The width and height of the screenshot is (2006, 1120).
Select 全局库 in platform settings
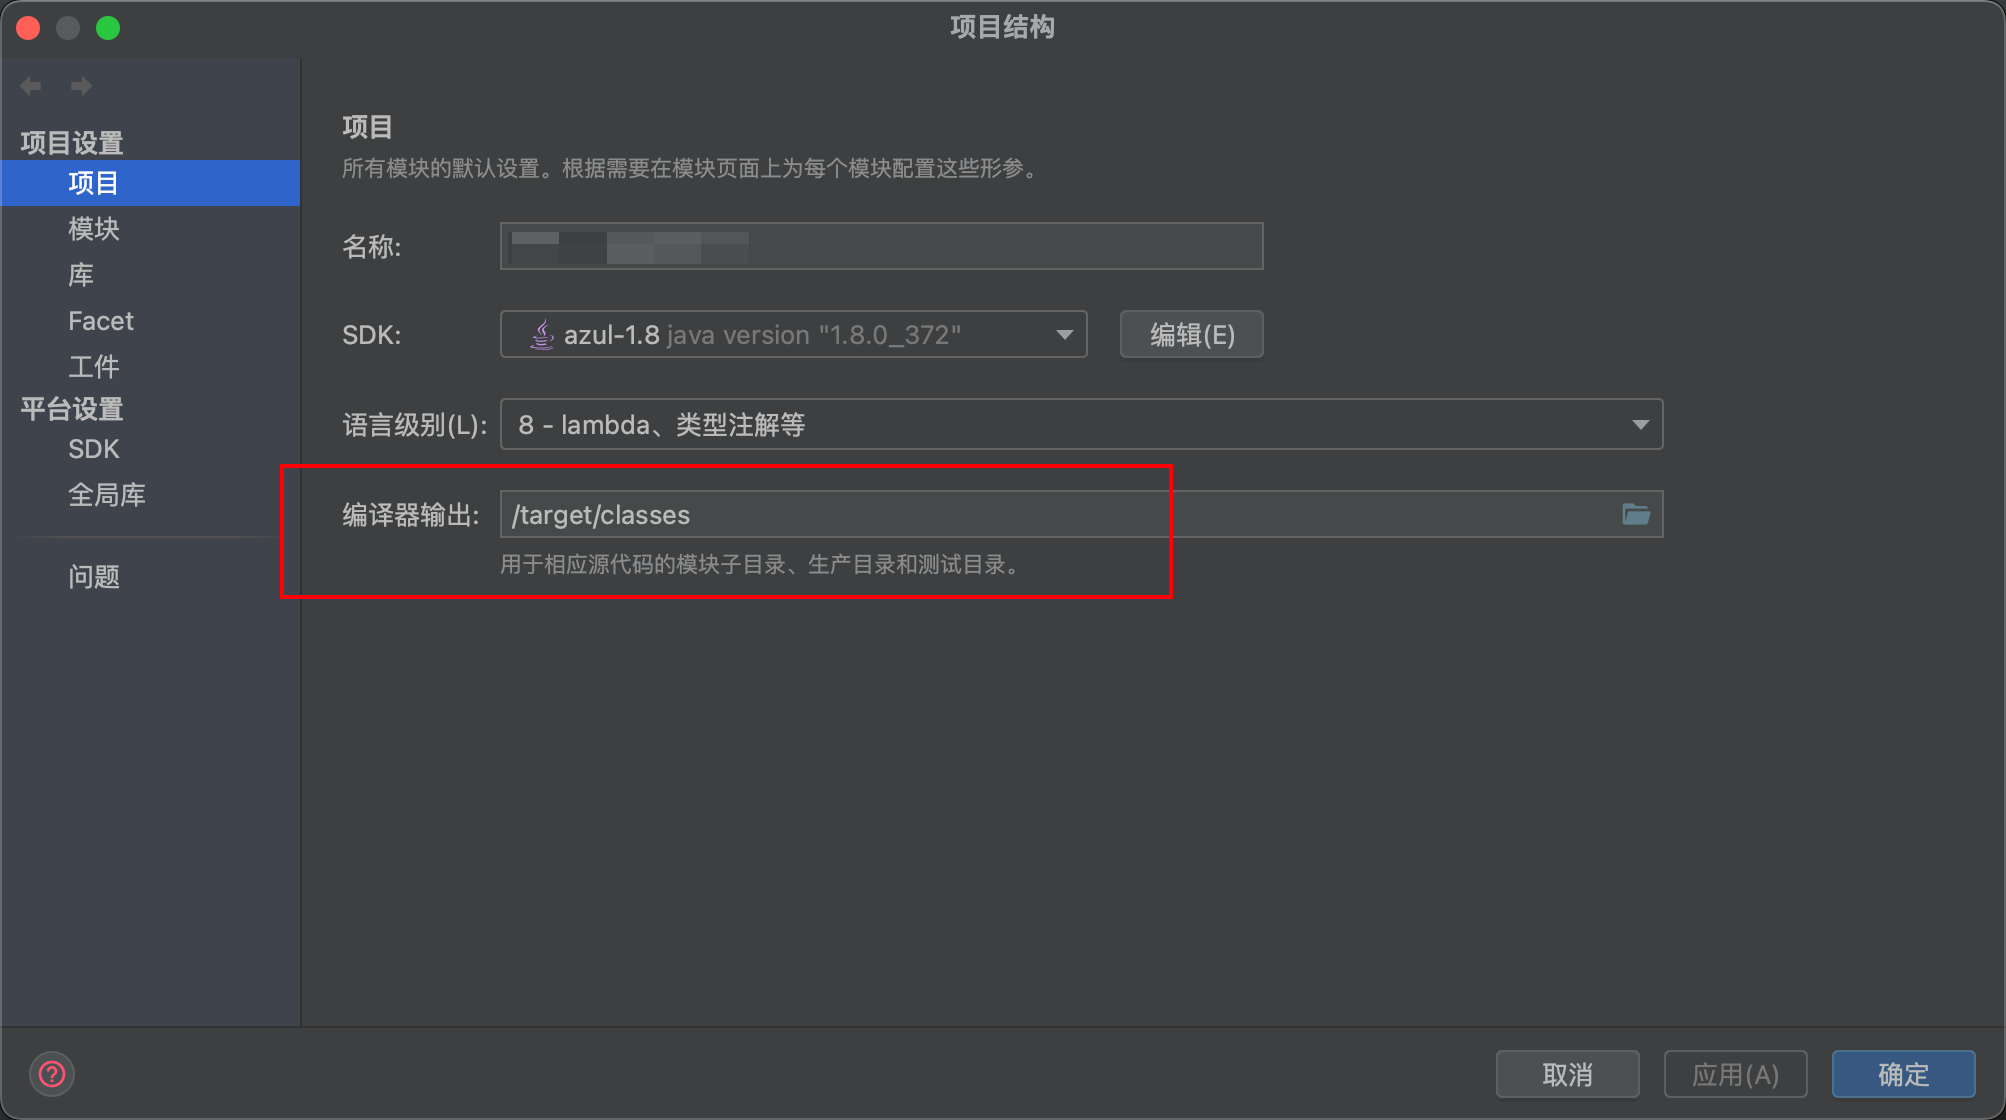point(106,495)
